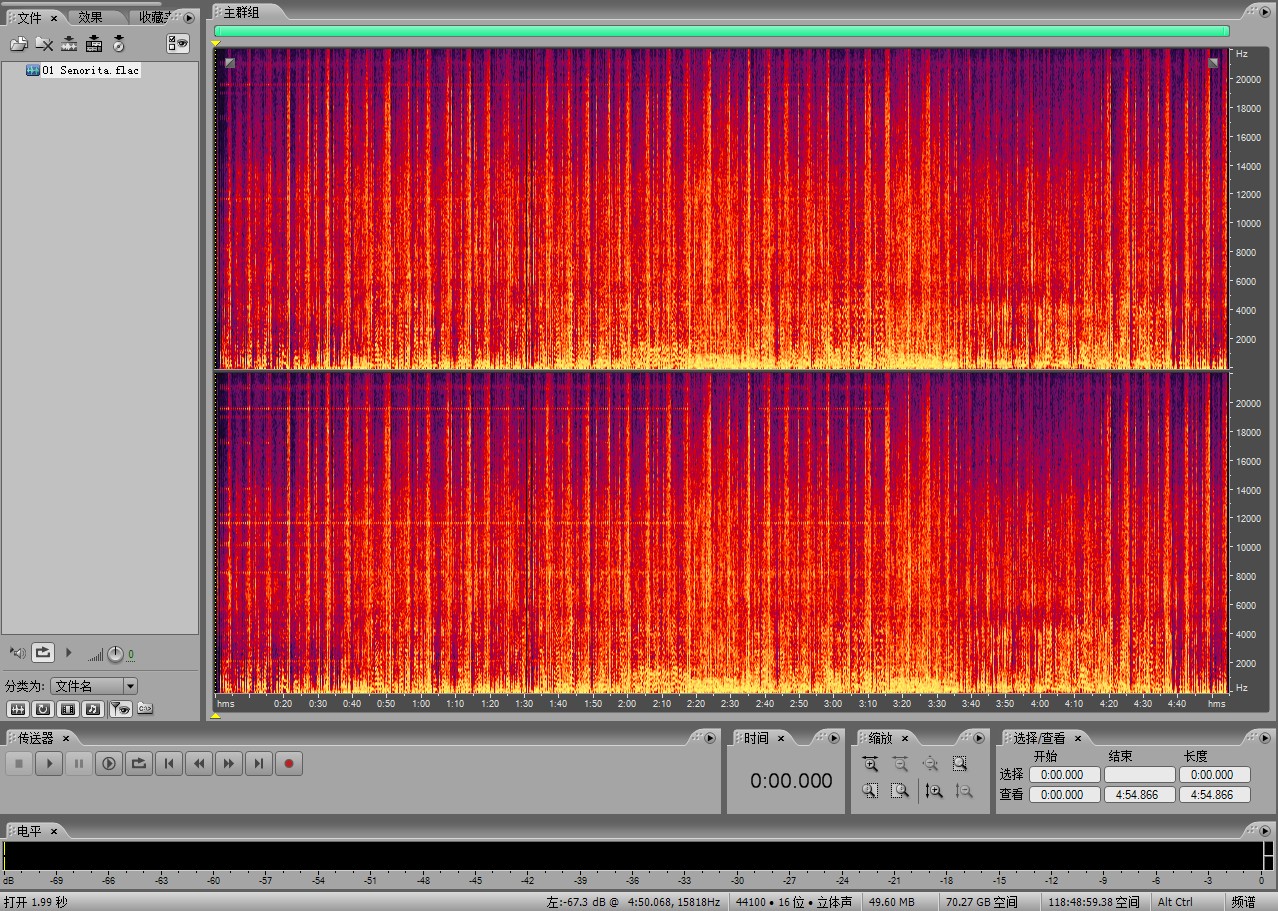Toggle show loop files filter button
The height and width of the screenshot is (911, 1278).
click(x=43, y=709)
